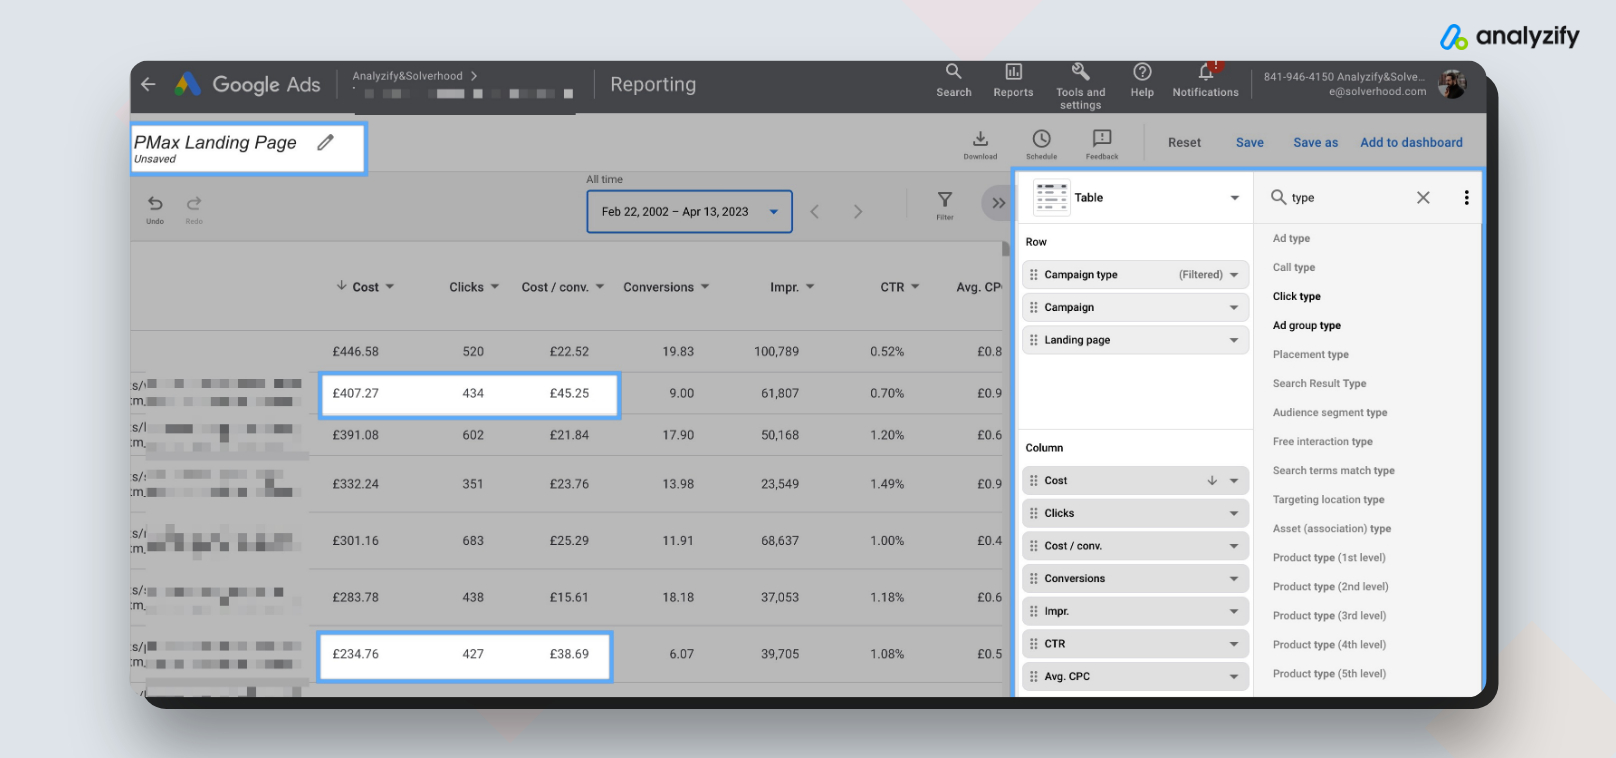The height and width of the screenshot is (758, 1616).
Task: Edit report name with pencil icon
Action: pos(325,143)
